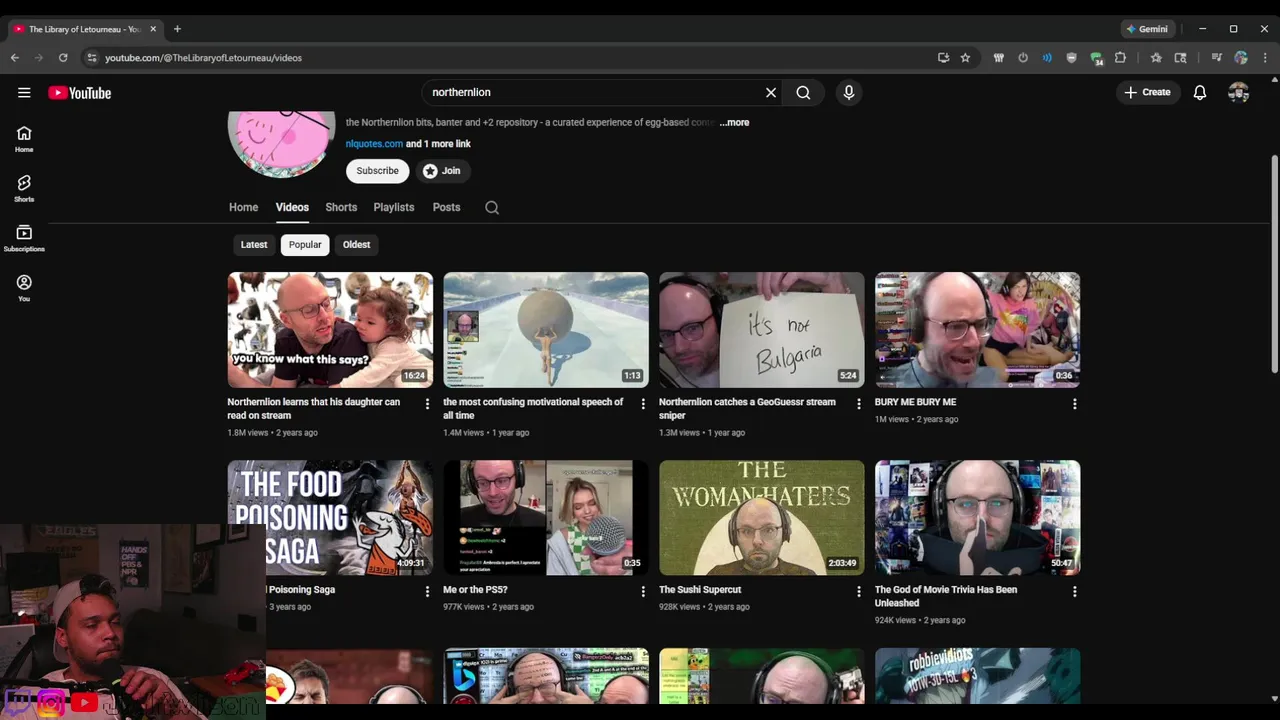The width and height of the screenshot is (1280, 720).
Task: Click the browser back arrow
Action: [15, 58]
